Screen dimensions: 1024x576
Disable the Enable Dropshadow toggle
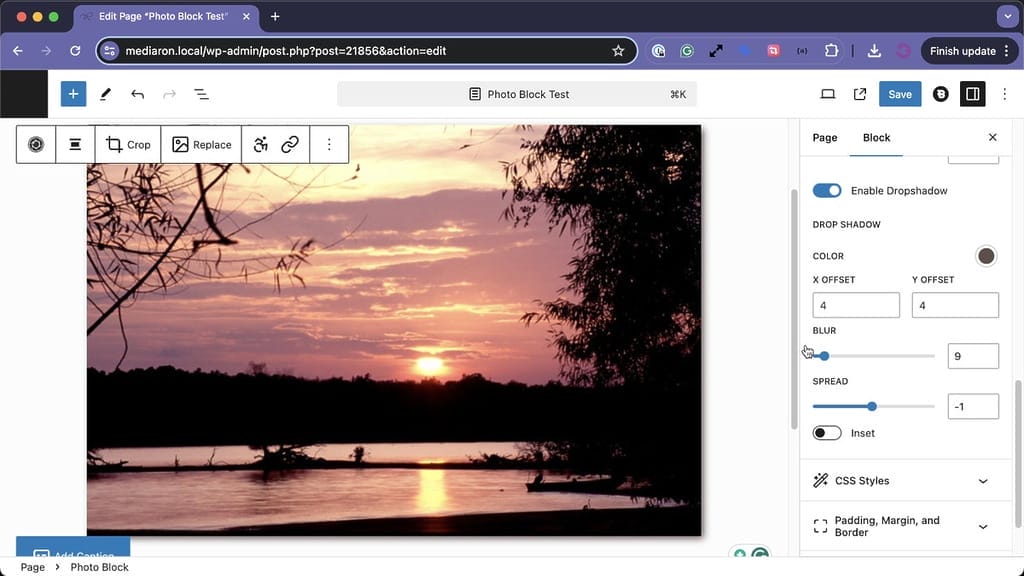click(826, 190)
